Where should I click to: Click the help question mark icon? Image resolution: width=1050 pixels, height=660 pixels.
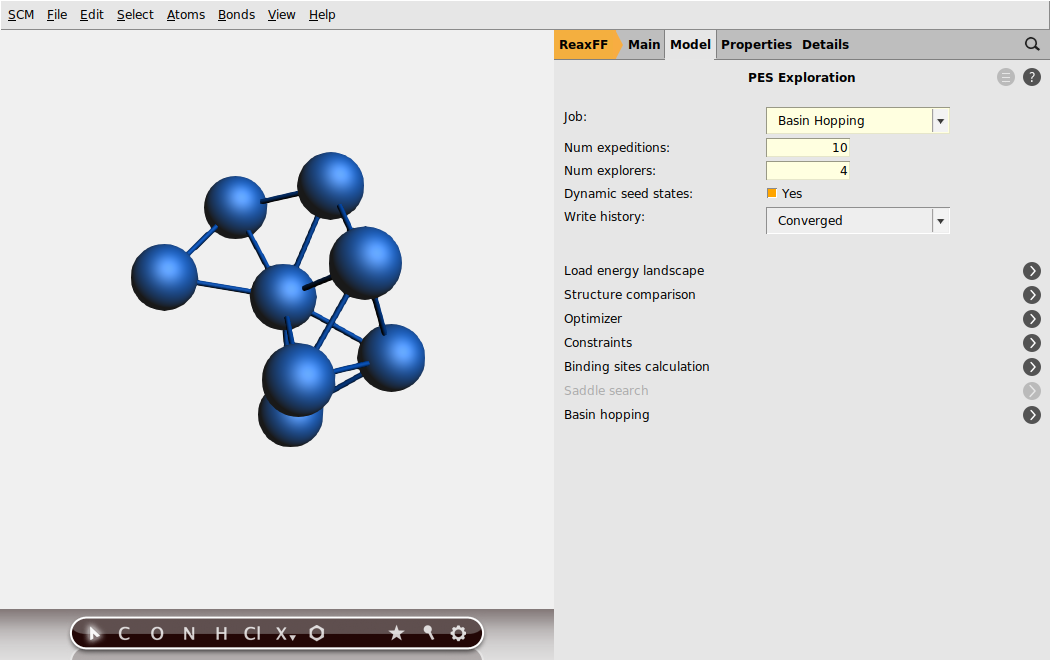click(1032, 77)
